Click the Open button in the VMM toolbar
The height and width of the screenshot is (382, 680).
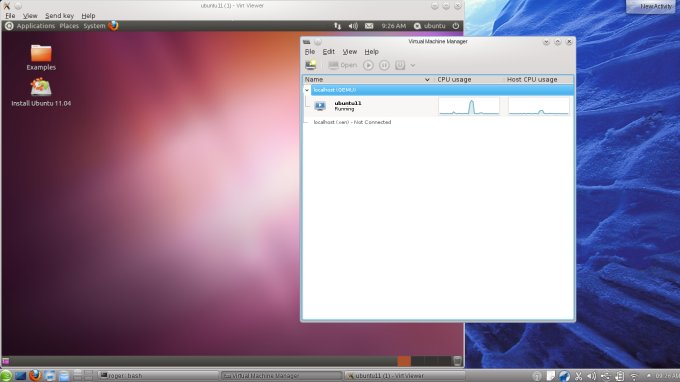[x=343, y=65]
